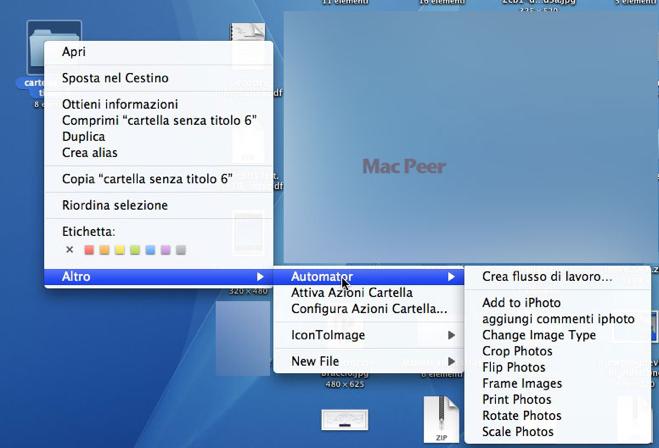Choose Duplica from the menu
Image resolution: width=659 pixels, height=448 pixels.
tap(158, 137)
